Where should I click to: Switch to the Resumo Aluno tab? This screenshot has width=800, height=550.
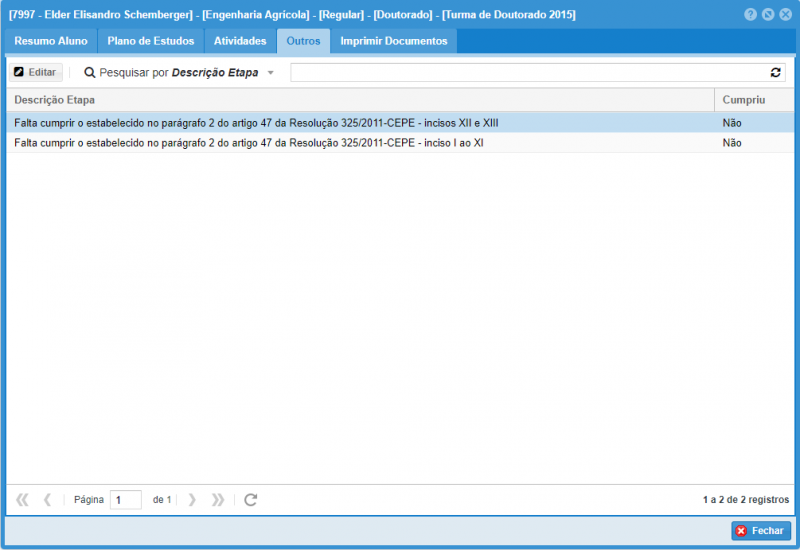pyautogui.click(x=51, y=41)
